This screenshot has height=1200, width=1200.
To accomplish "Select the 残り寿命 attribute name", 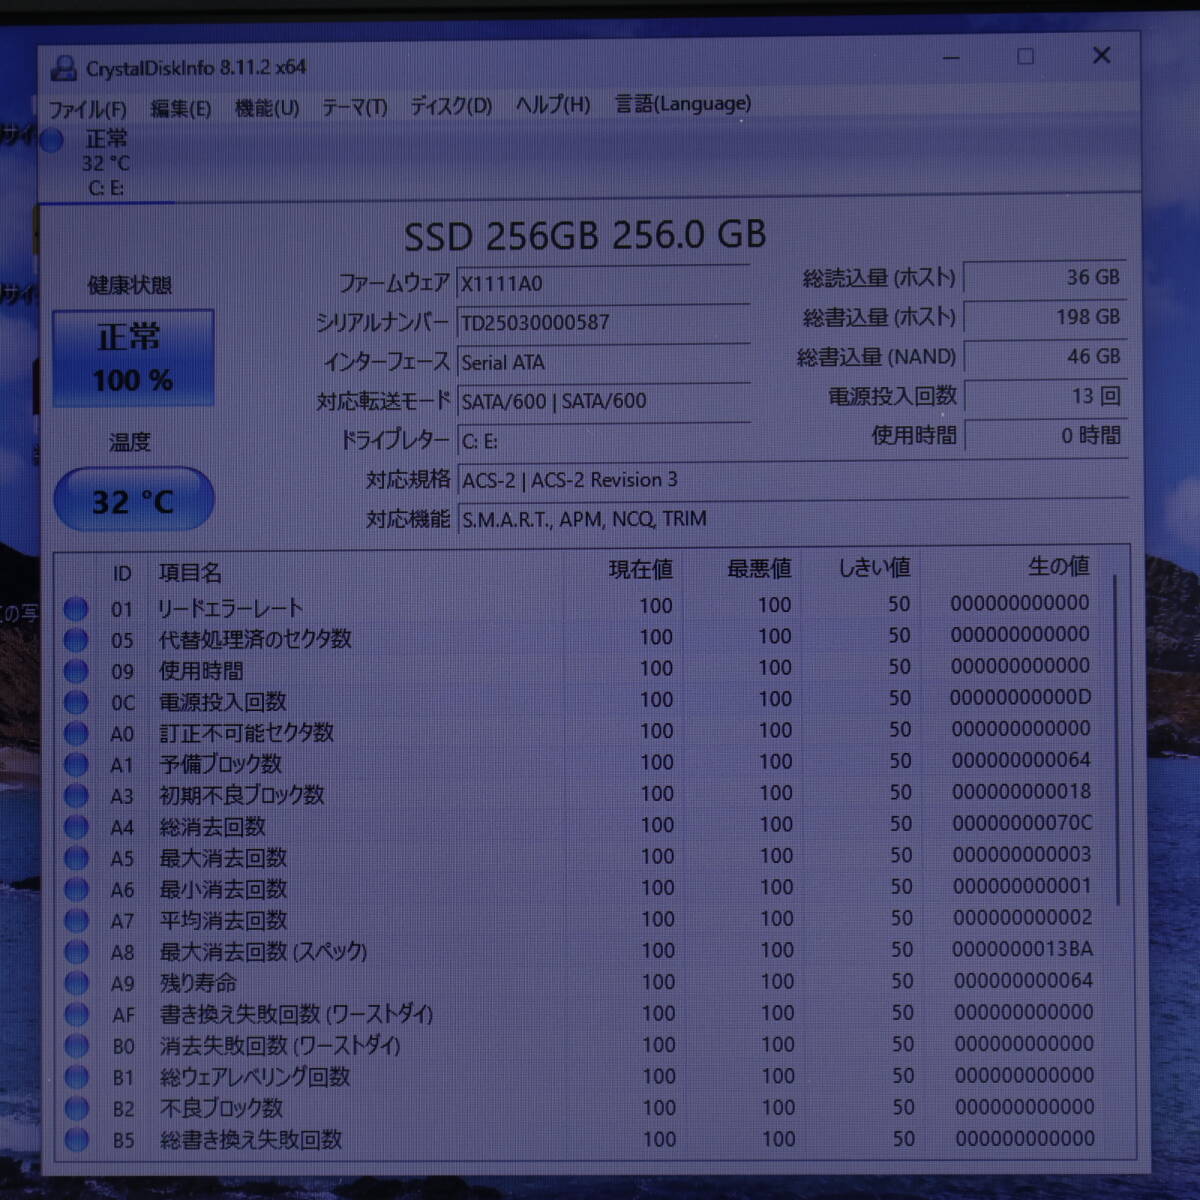I will [x=199, y=984].
